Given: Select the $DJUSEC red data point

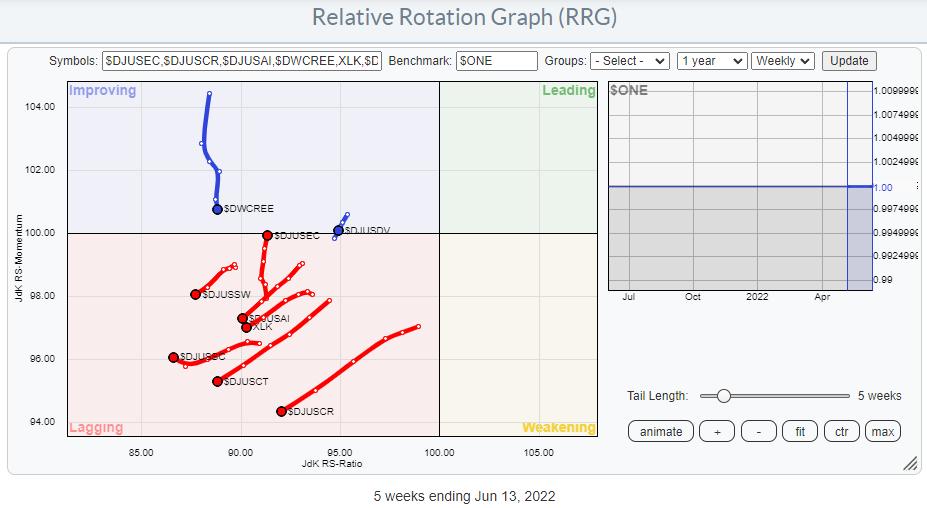Looking at the screenshot, I should pyautogui.click(x=267, y=235).
